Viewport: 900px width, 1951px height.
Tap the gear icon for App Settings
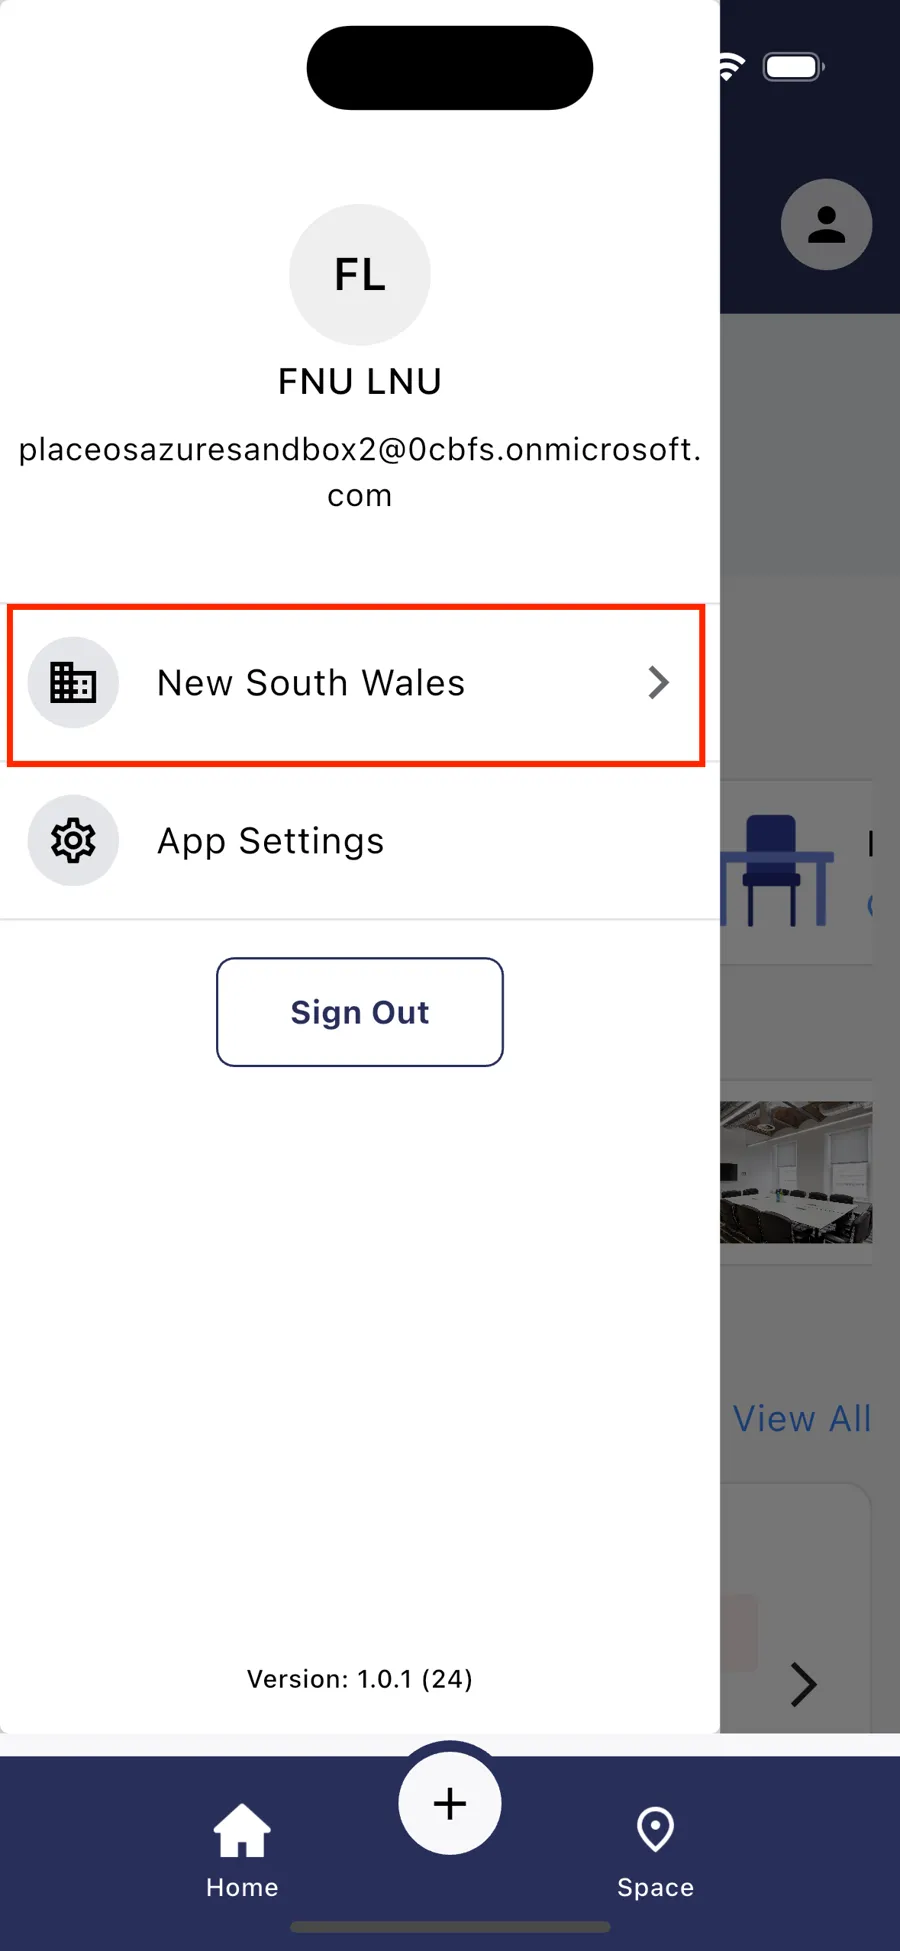click(x=73, y=841)
